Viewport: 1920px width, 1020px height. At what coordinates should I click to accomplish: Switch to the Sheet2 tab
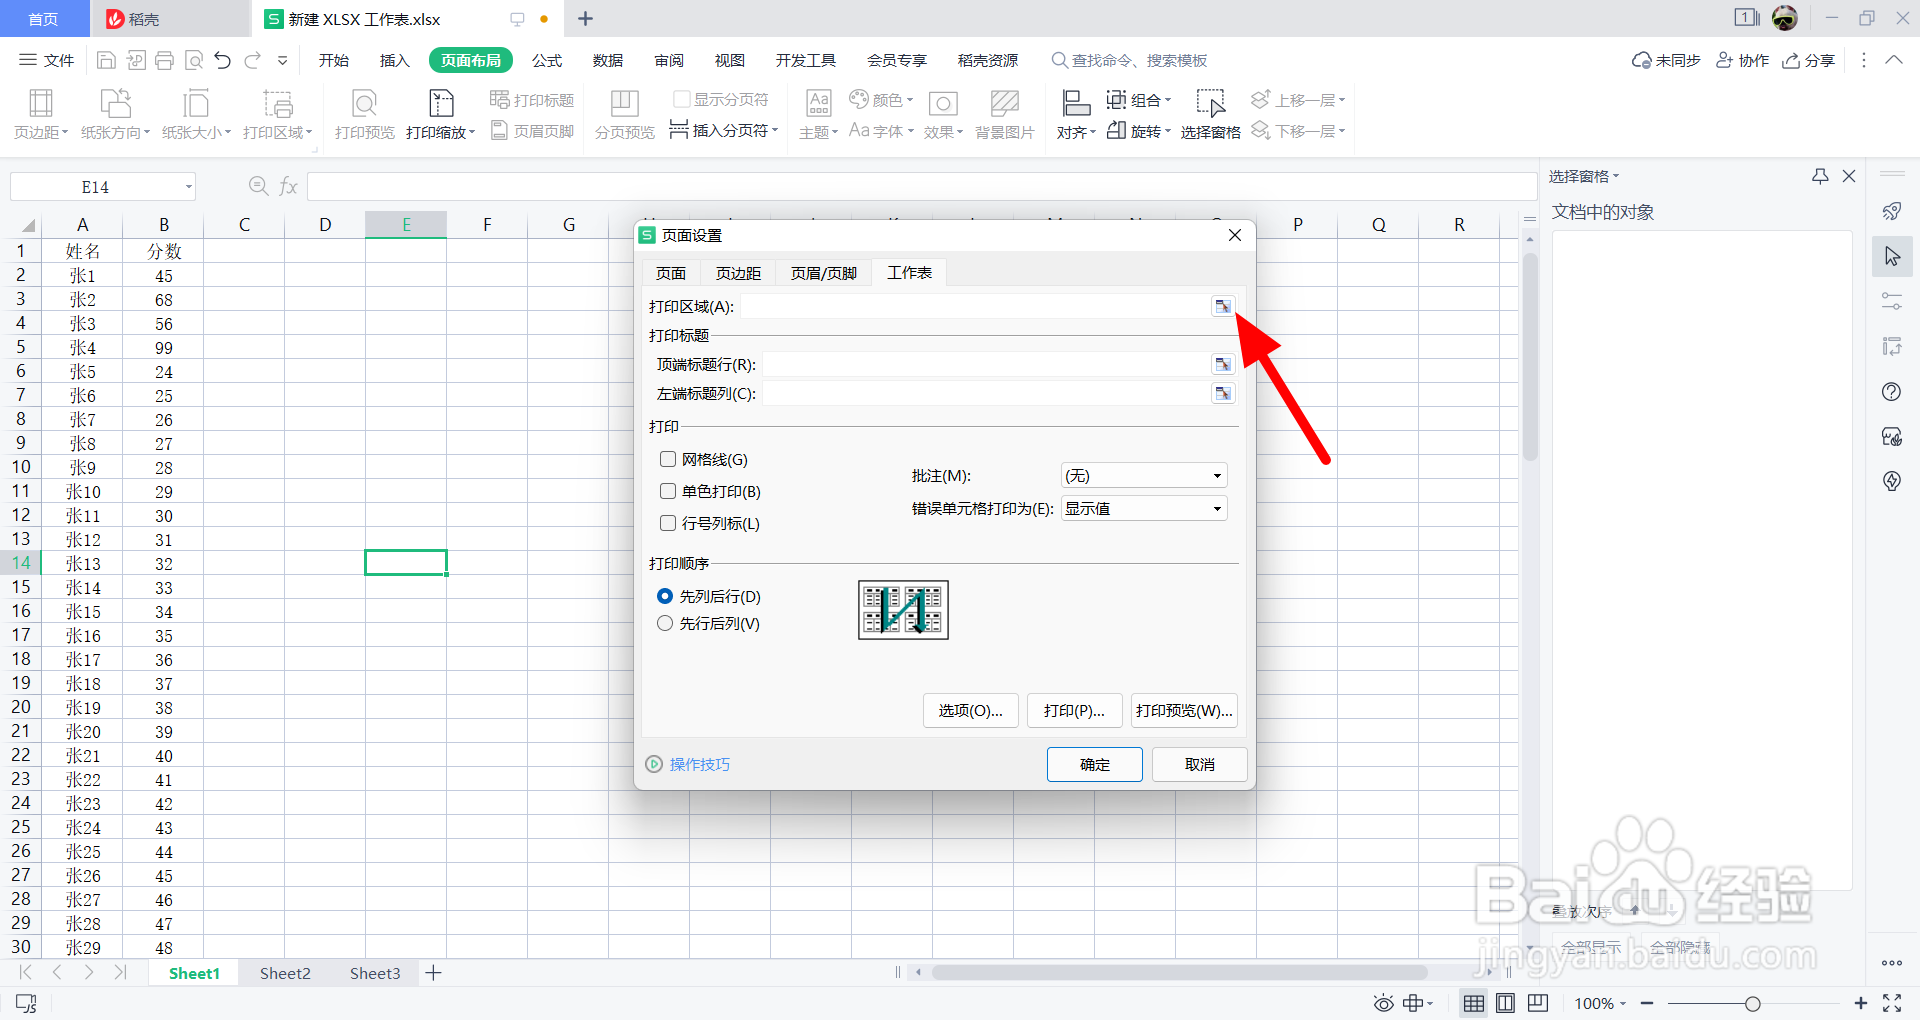285,973
